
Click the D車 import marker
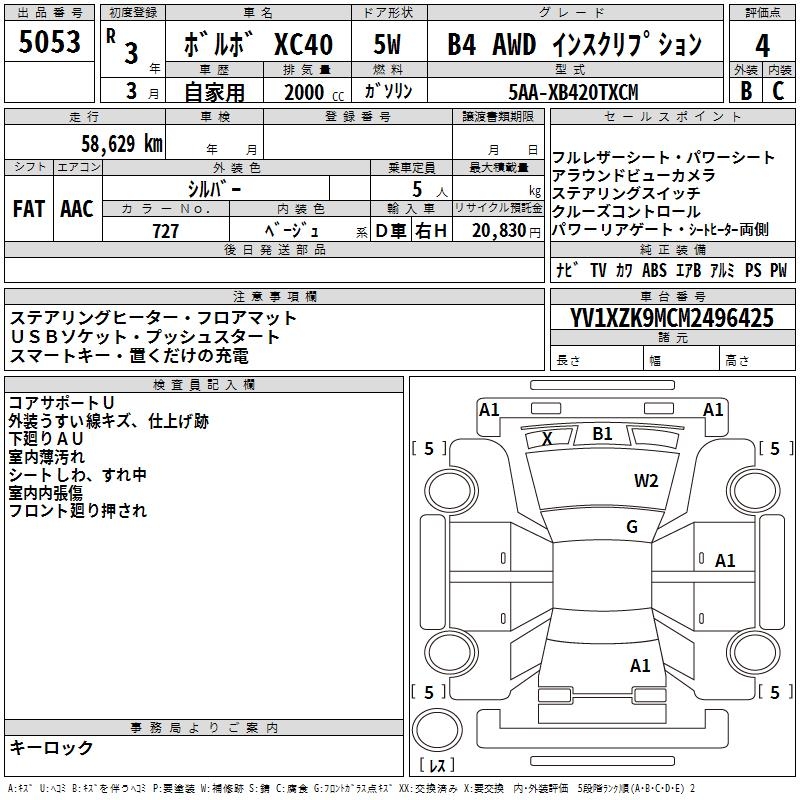point(390,231)
